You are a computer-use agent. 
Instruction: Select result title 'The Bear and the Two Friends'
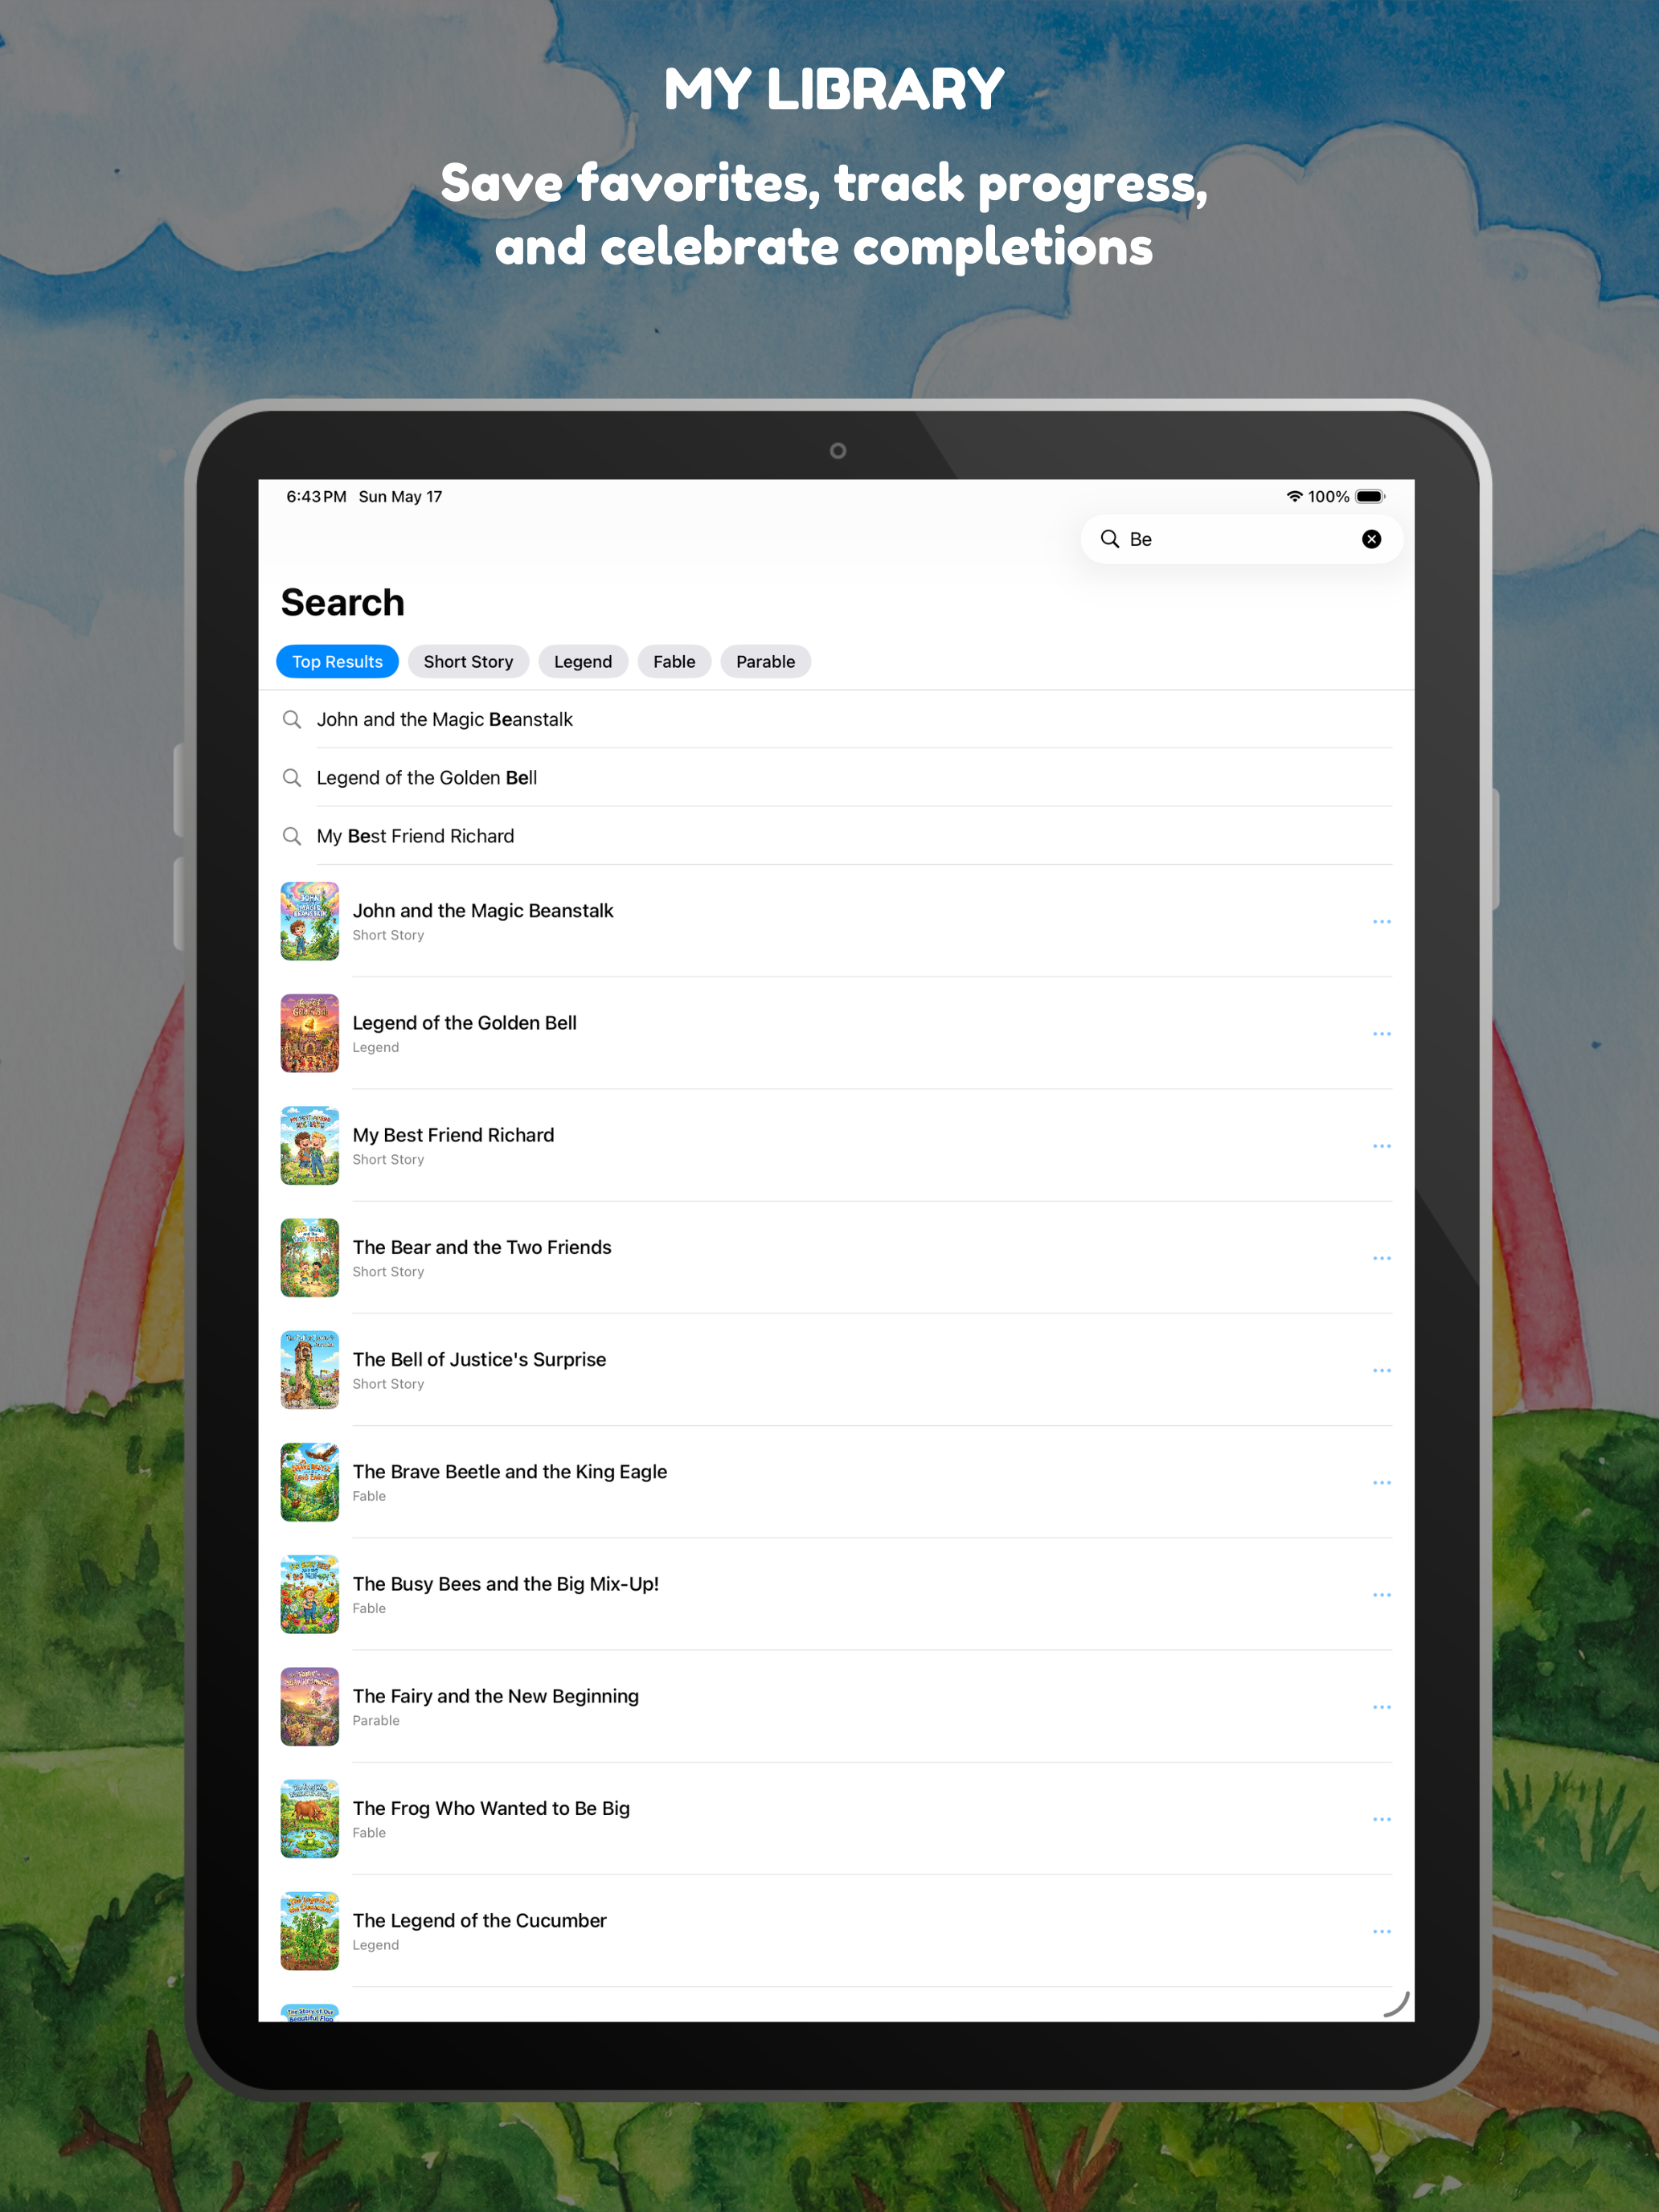[482, 1247]
